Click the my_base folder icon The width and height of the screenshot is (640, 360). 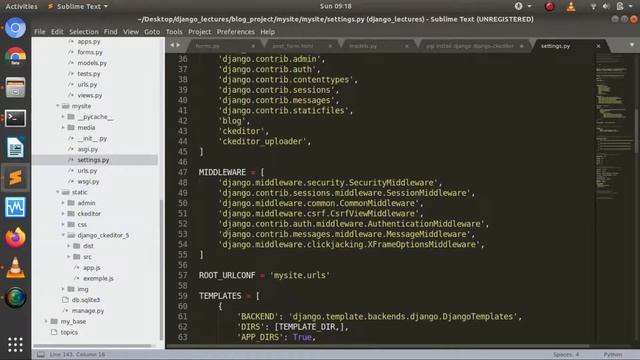(x=54, y=322)
